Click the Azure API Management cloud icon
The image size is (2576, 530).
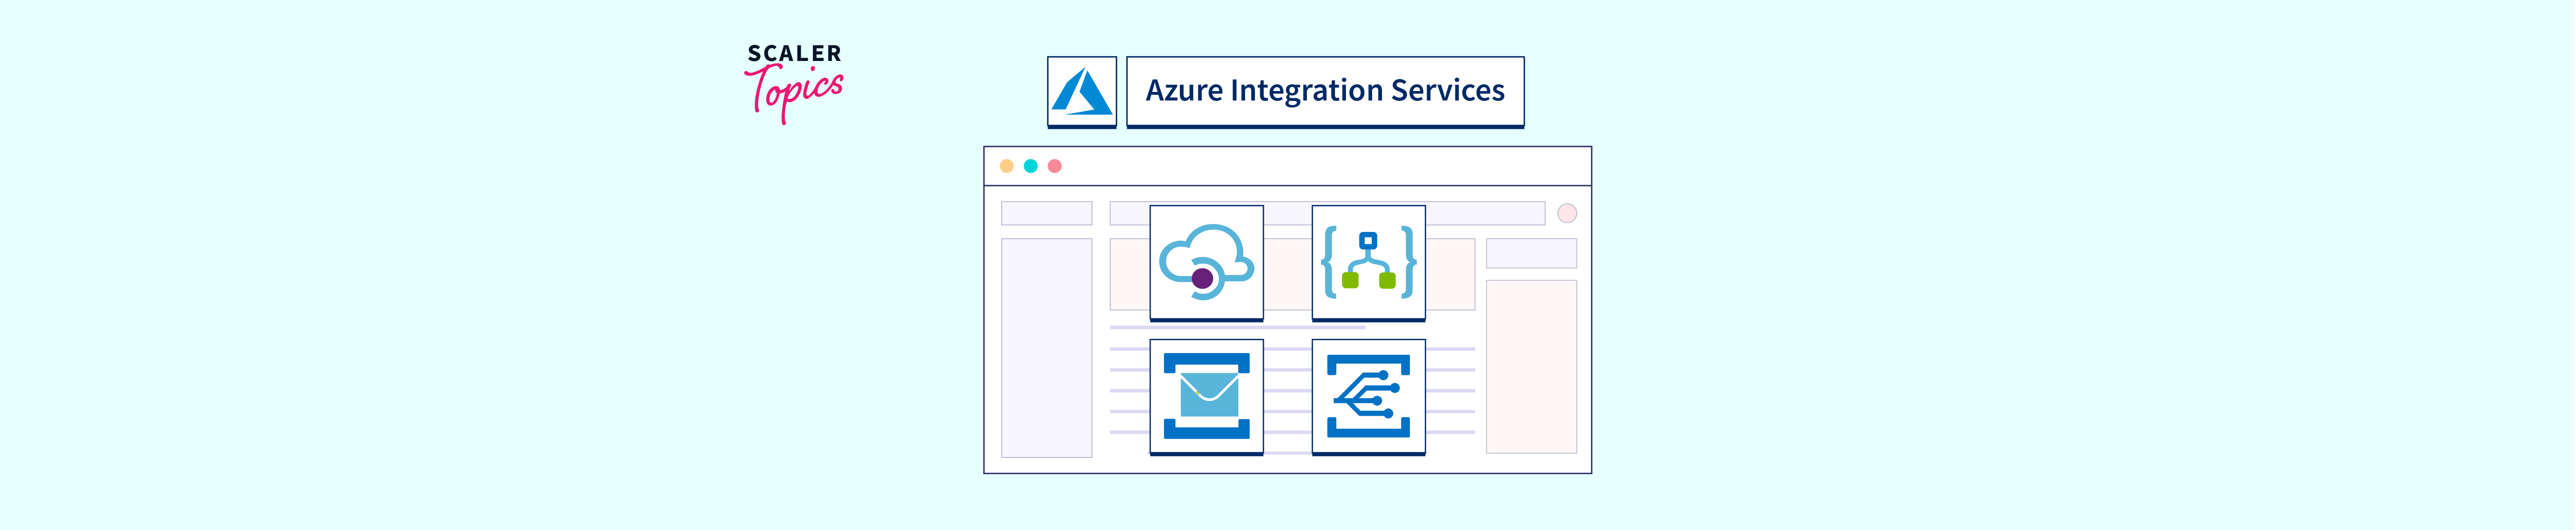pos(1206,262)
